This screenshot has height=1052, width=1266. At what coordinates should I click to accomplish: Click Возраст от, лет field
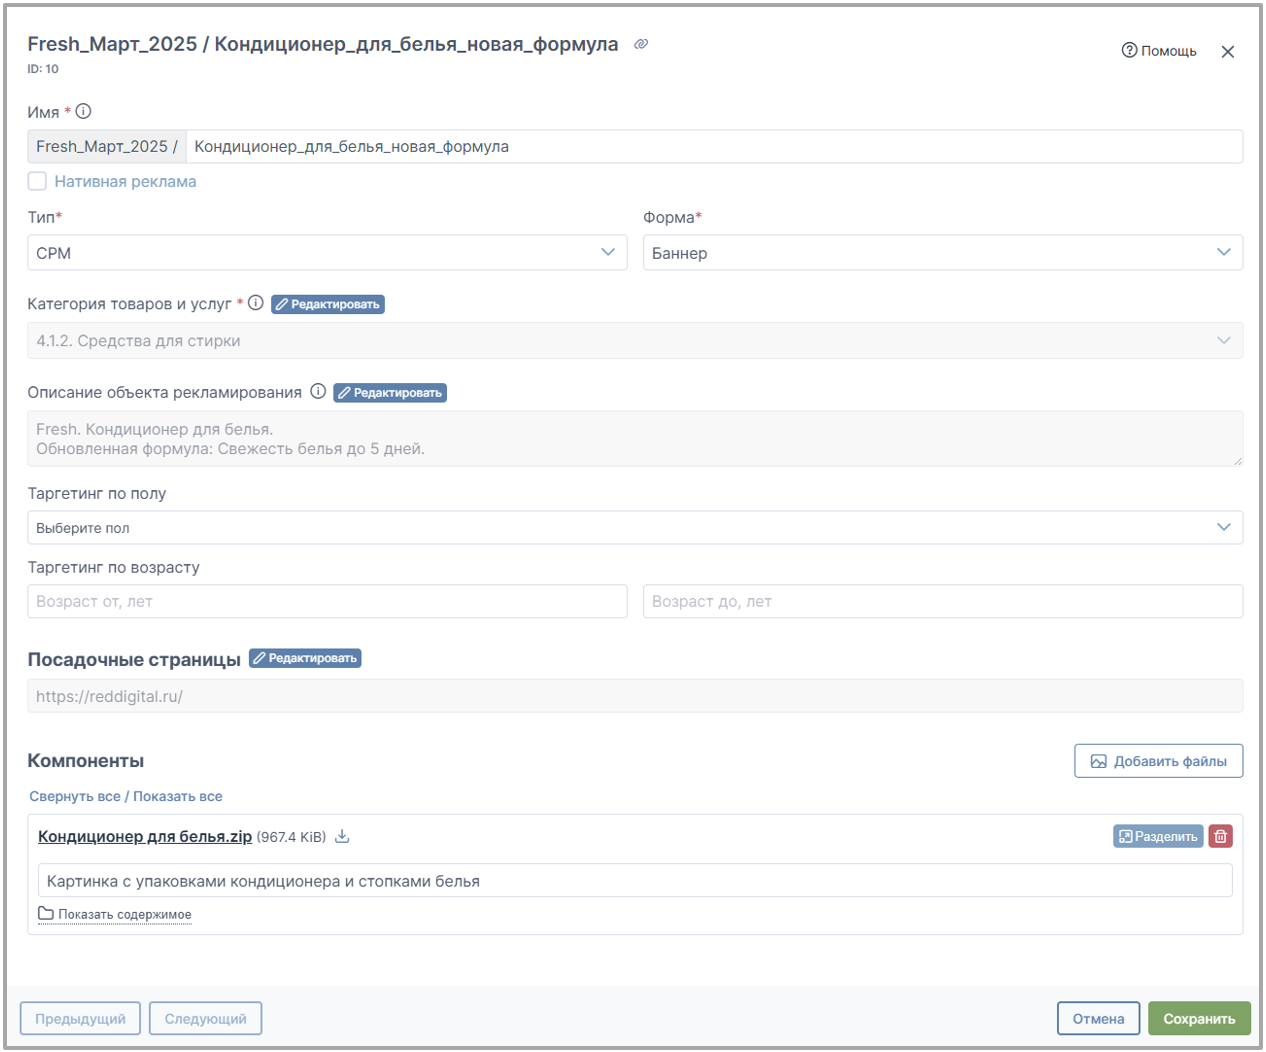(x=327, y=601)
